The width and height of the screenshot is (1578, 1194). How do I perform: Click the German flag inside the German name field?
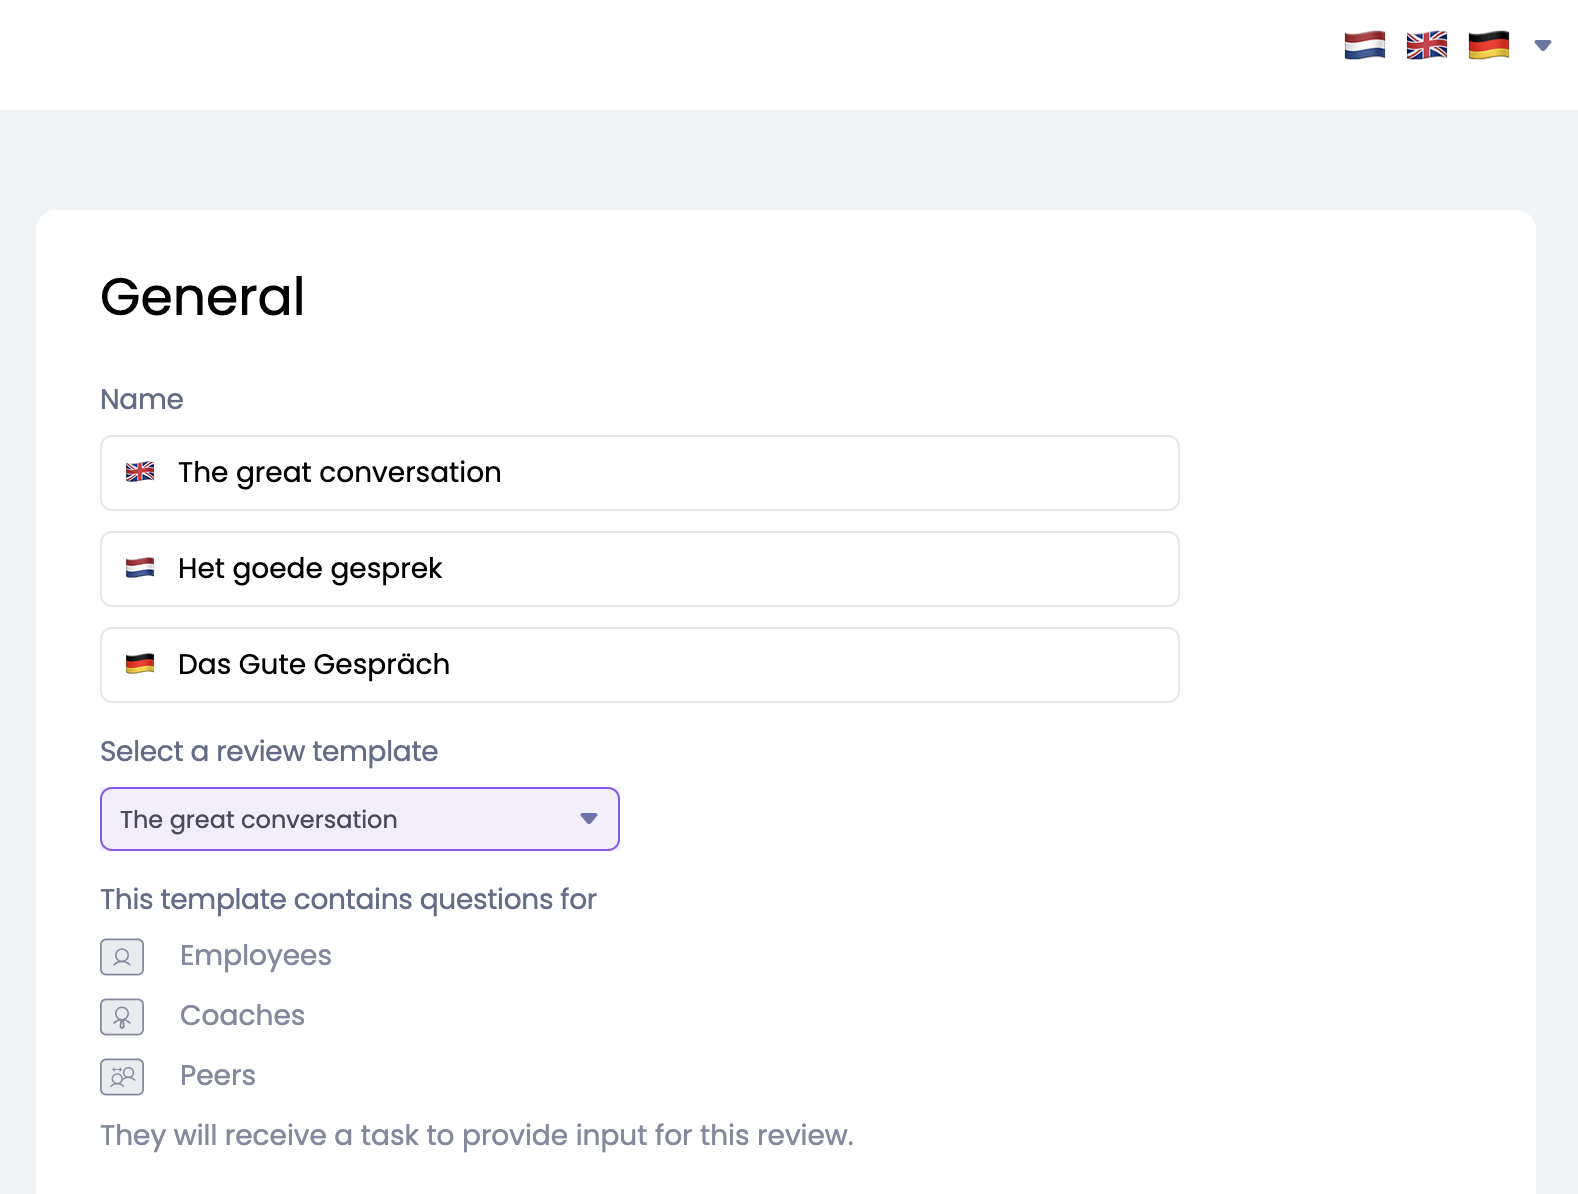[140, 664]
